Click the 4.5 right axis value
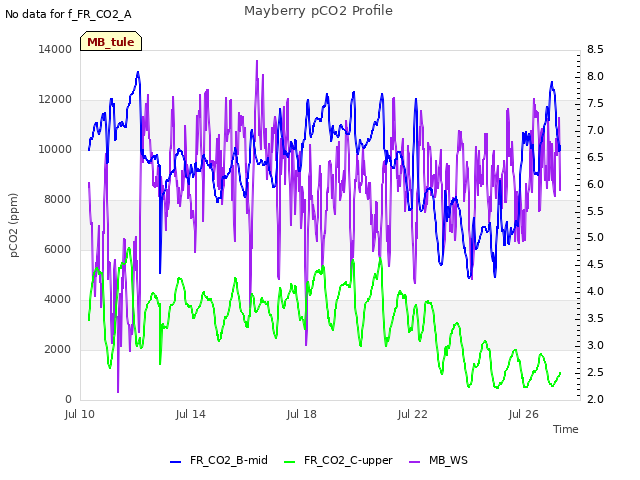The image size is (640, 480). click(595, 264)
